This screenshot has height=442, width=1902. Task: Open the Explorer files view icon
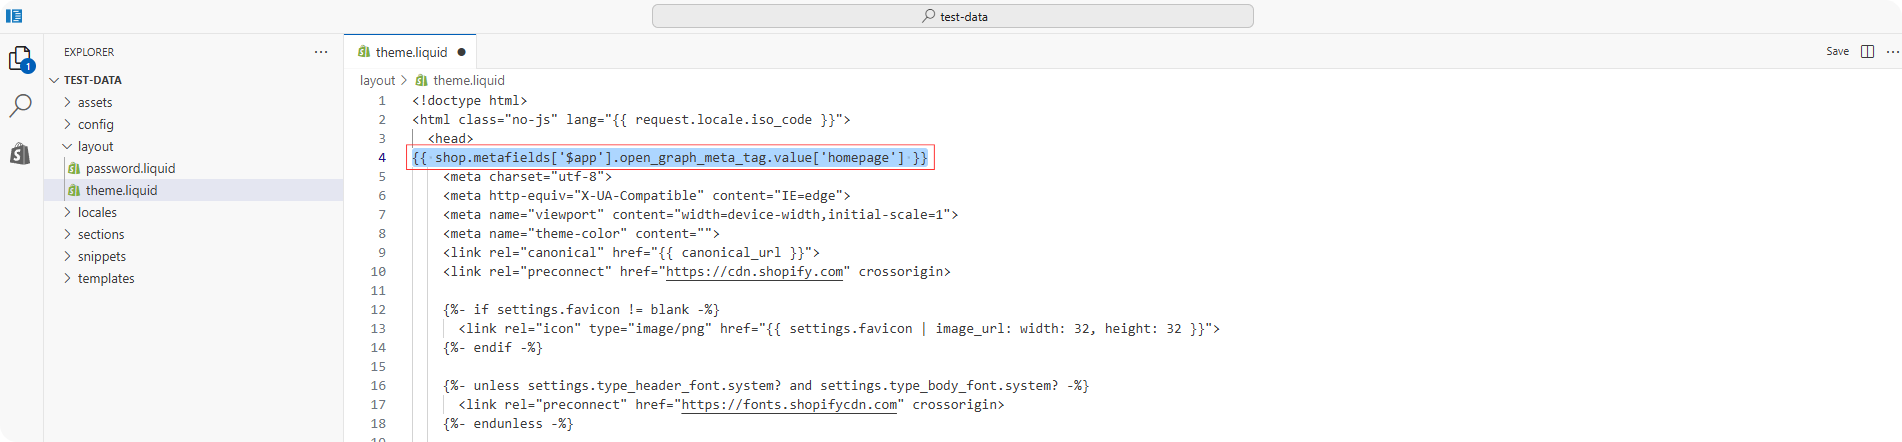coord(20,59)
